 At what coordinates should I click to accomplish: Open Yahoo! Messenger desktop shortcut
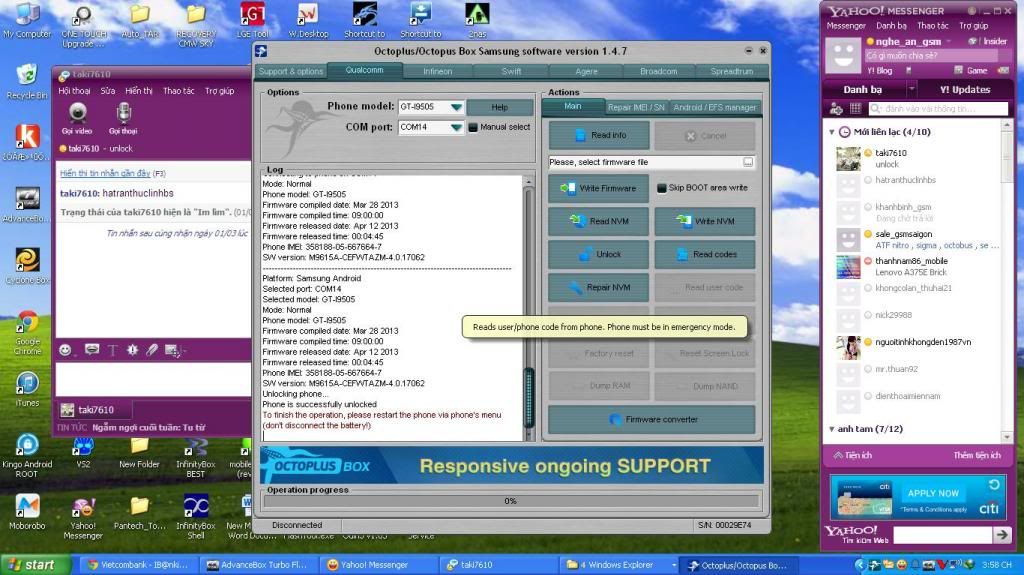83,518
